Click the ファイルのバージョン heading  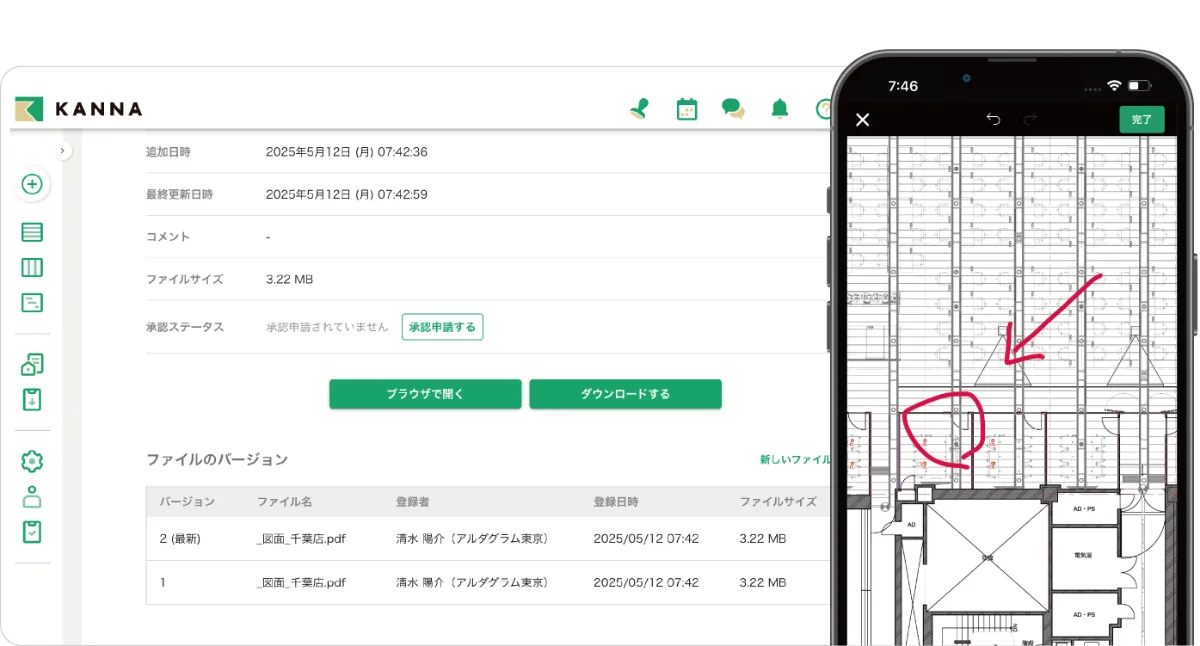pos(217,460)
